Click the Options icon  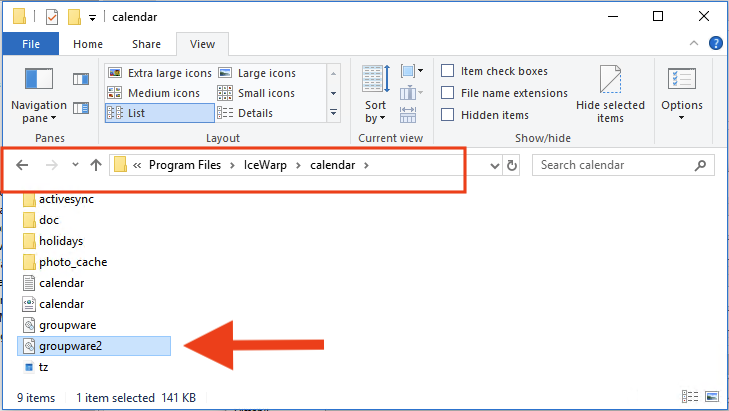[x=682, y=79]
